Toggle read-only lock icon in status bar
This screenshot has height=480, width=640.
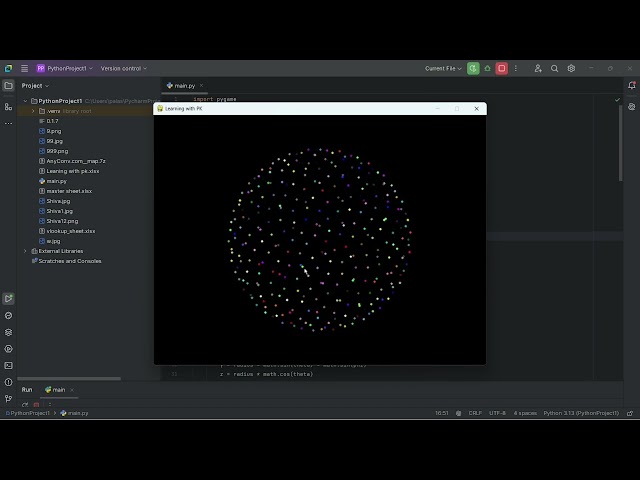(x=630, y=413)
